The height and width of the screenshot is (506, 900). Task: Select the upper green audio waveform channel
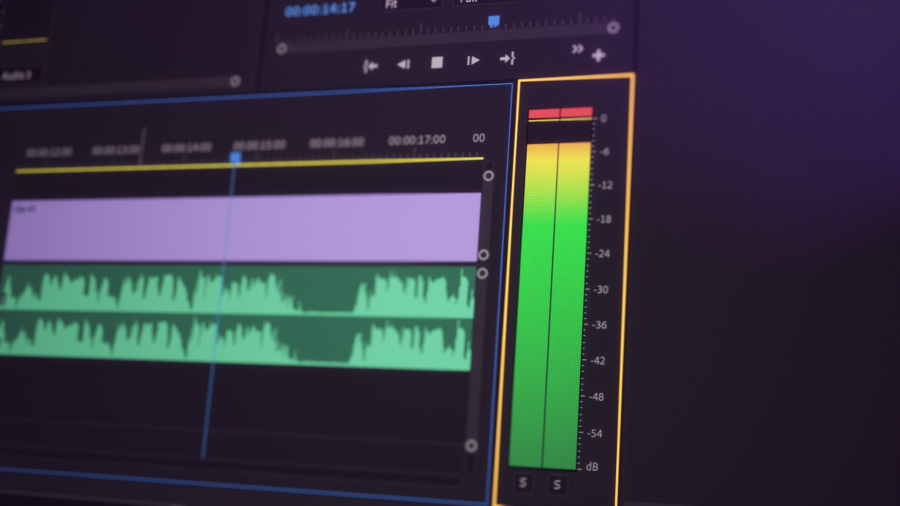(x=238, y=292)
